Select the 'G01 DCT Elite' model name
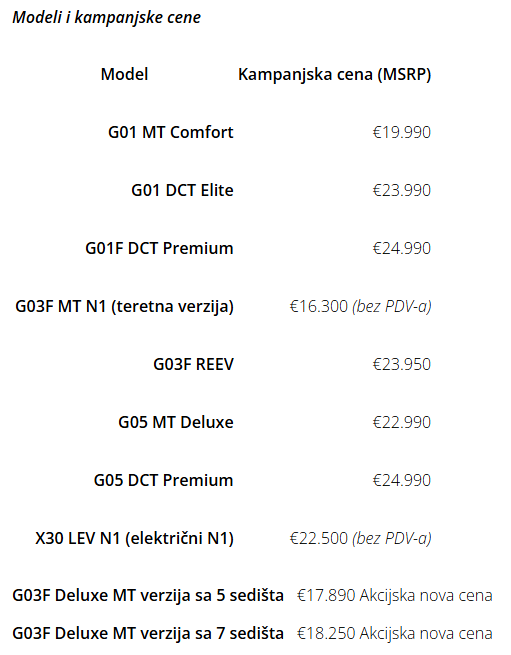 pyautogui.click(x=183, y=190)
